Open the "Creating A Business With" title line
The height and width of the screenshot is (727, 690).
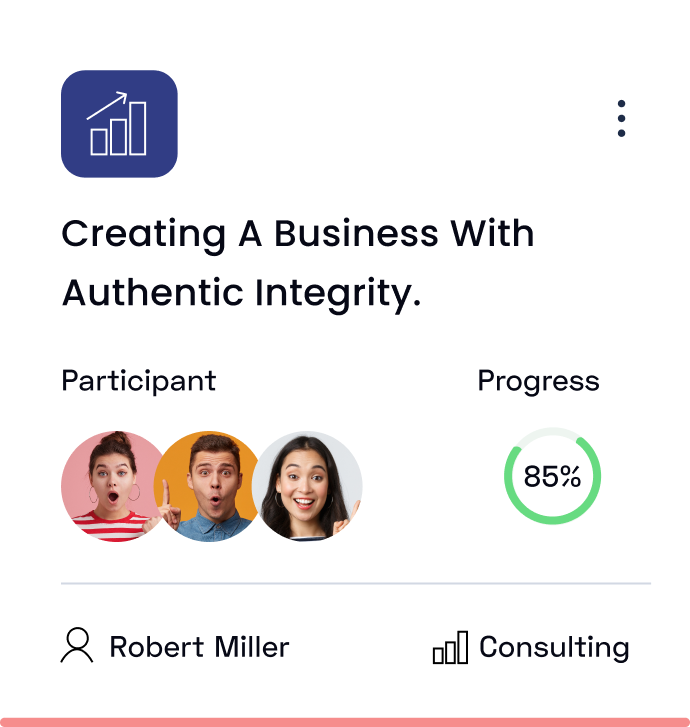(x=297, y=234)
